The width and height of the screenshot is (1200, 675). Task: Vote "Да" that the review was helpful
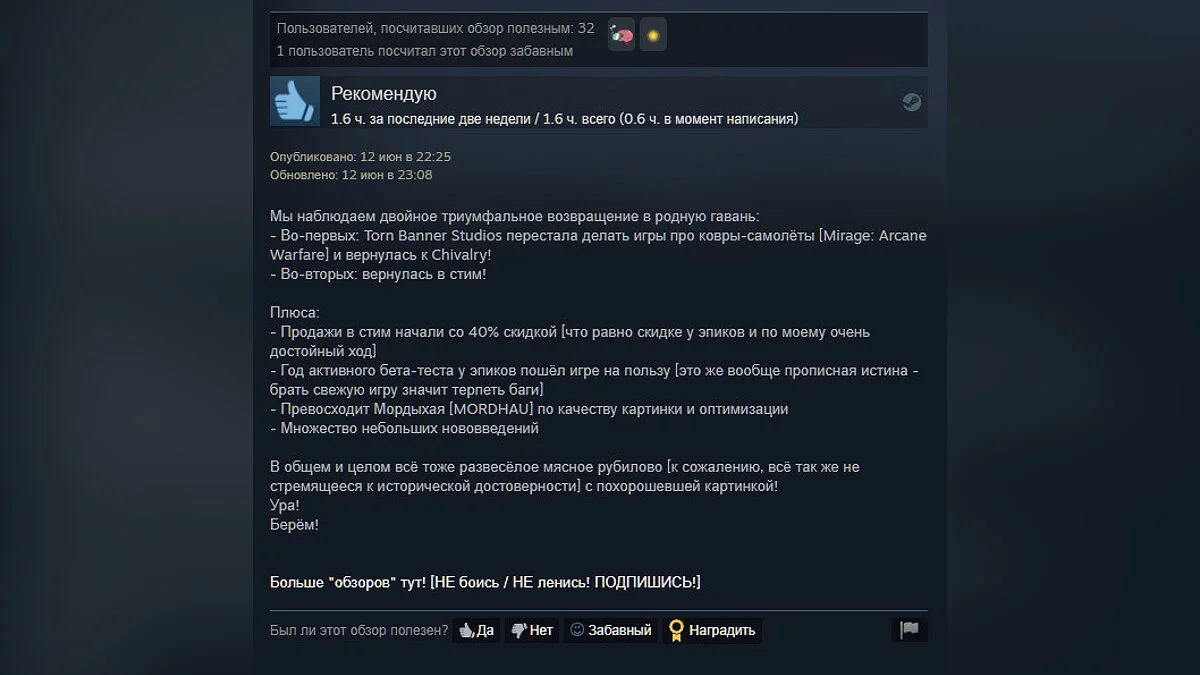pyautogui.click(x=476, y=630)
